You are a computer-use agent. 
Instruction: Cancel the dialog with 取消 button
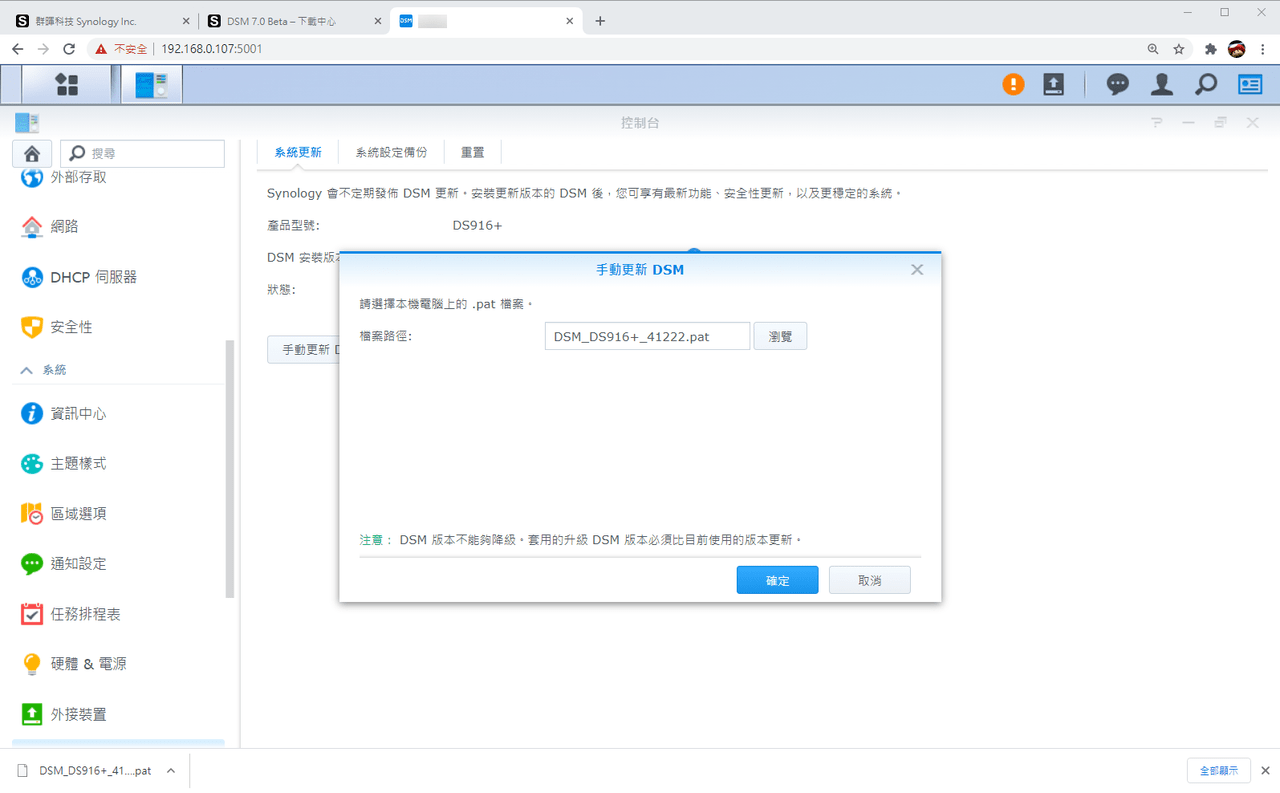[870, 580]
